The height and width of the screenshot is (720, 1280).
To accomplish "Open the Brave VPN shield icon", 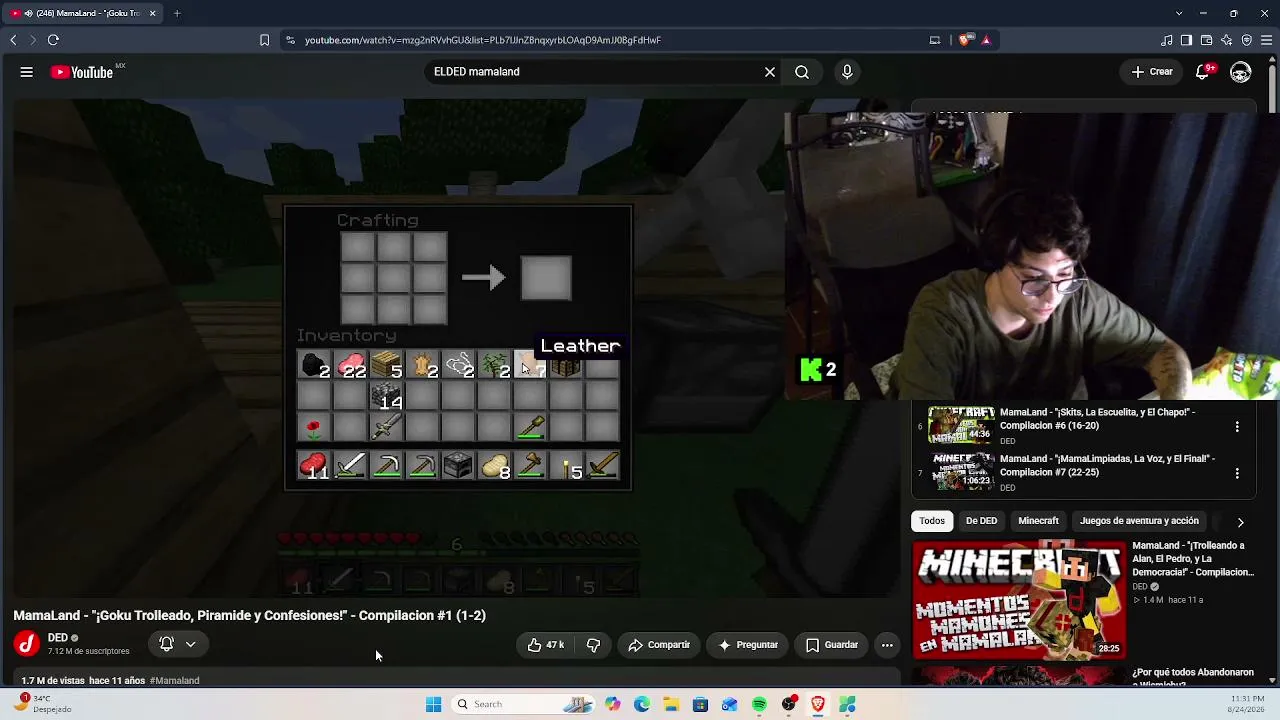I will click(1246, 40).
